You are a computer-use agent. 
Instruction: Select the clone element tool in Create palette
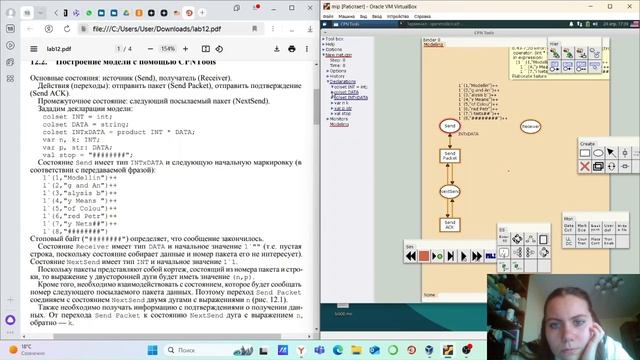click(x=598, y=167)
